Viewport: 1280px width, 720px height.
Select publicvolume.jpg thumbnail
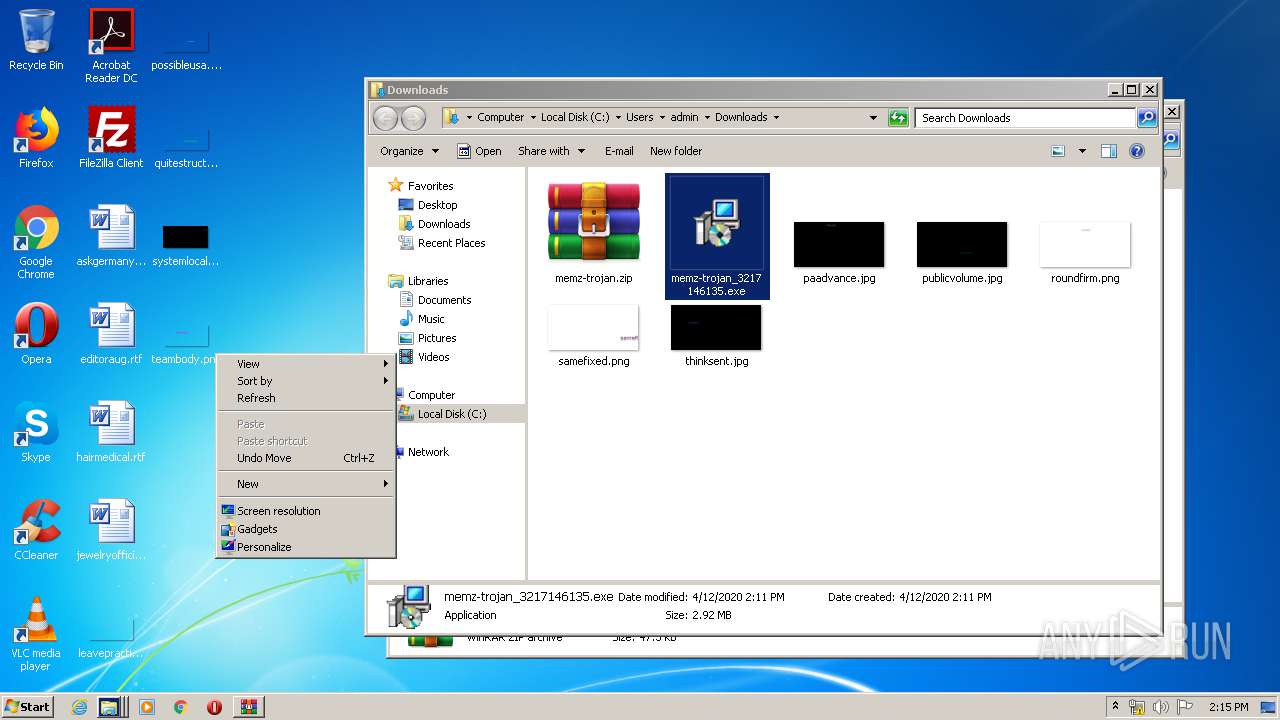coord(962,253)
